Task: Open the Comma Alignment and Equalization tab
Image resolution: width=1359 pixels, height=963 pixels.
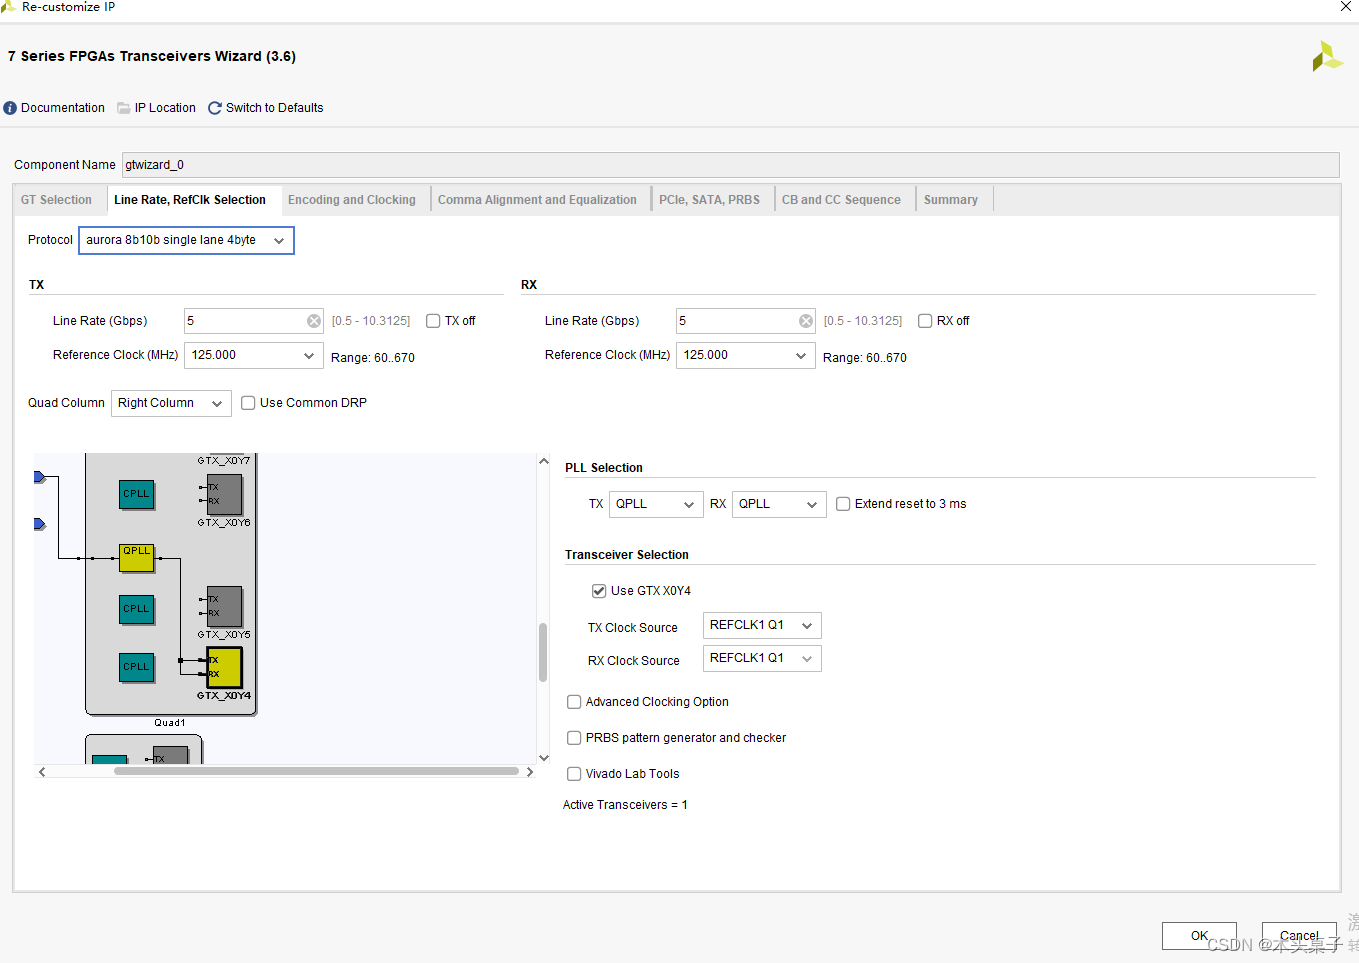Action: pos(537,200)
